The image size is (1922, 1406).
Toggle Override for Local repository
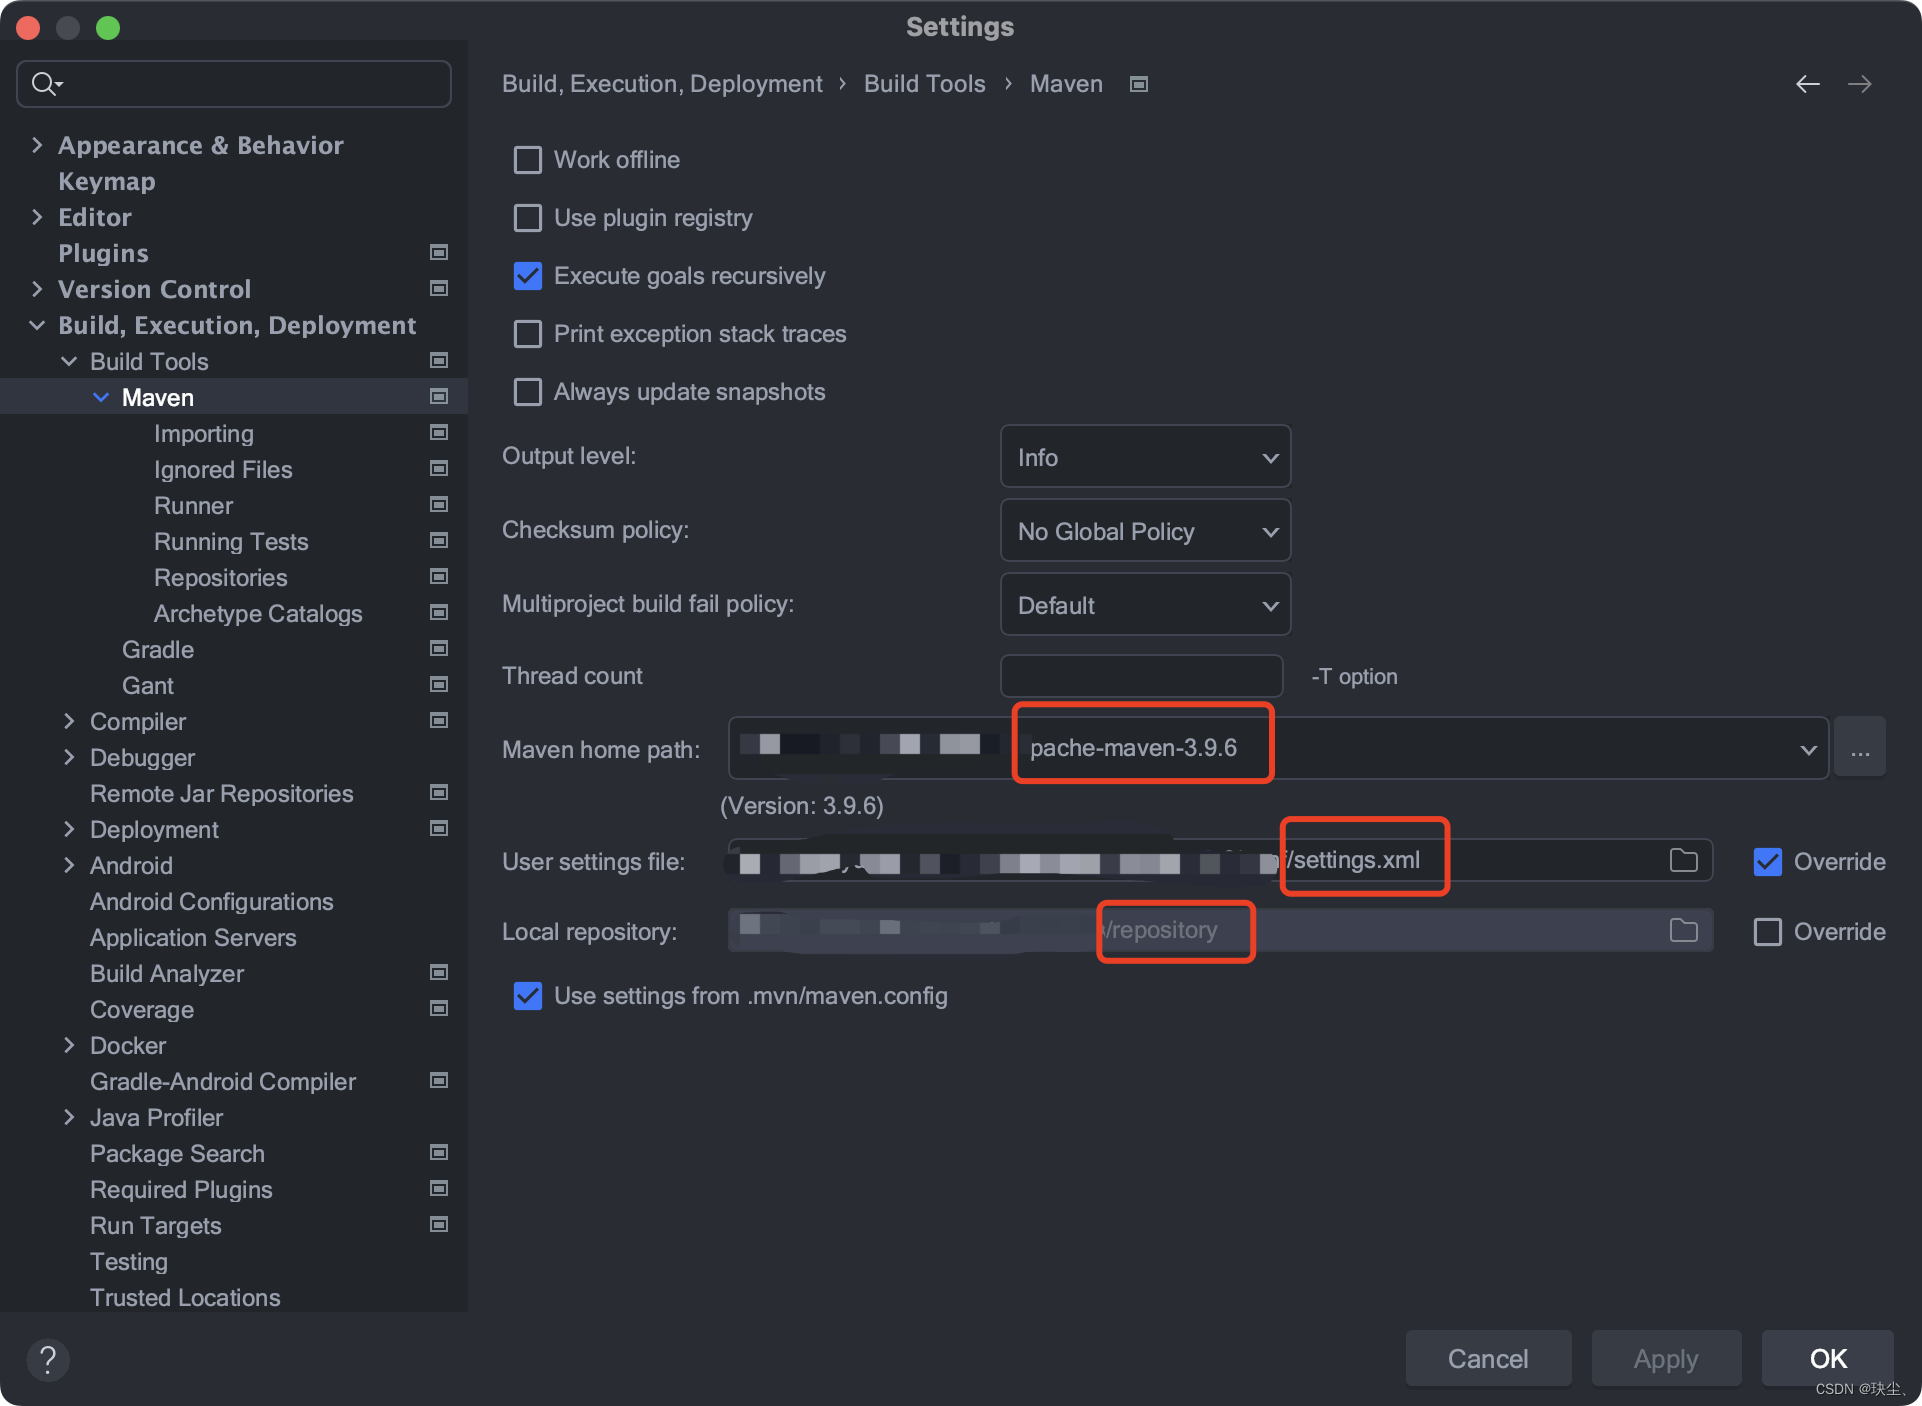tap(1767, 932)
